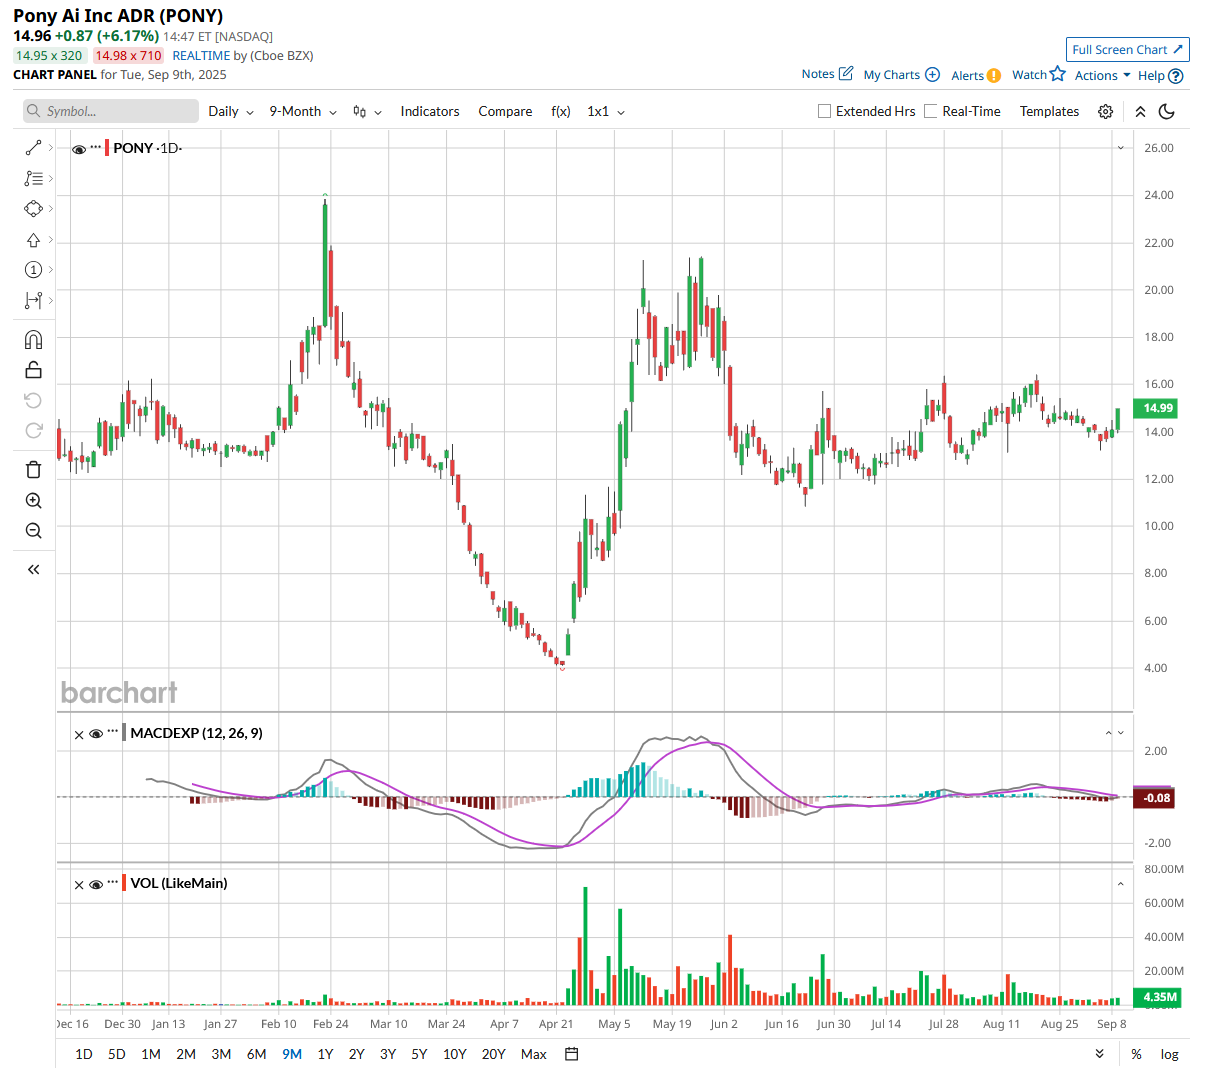Open the Daily frequency dropdown
The image size is (1212, 1085).
(x=231, y=111)
